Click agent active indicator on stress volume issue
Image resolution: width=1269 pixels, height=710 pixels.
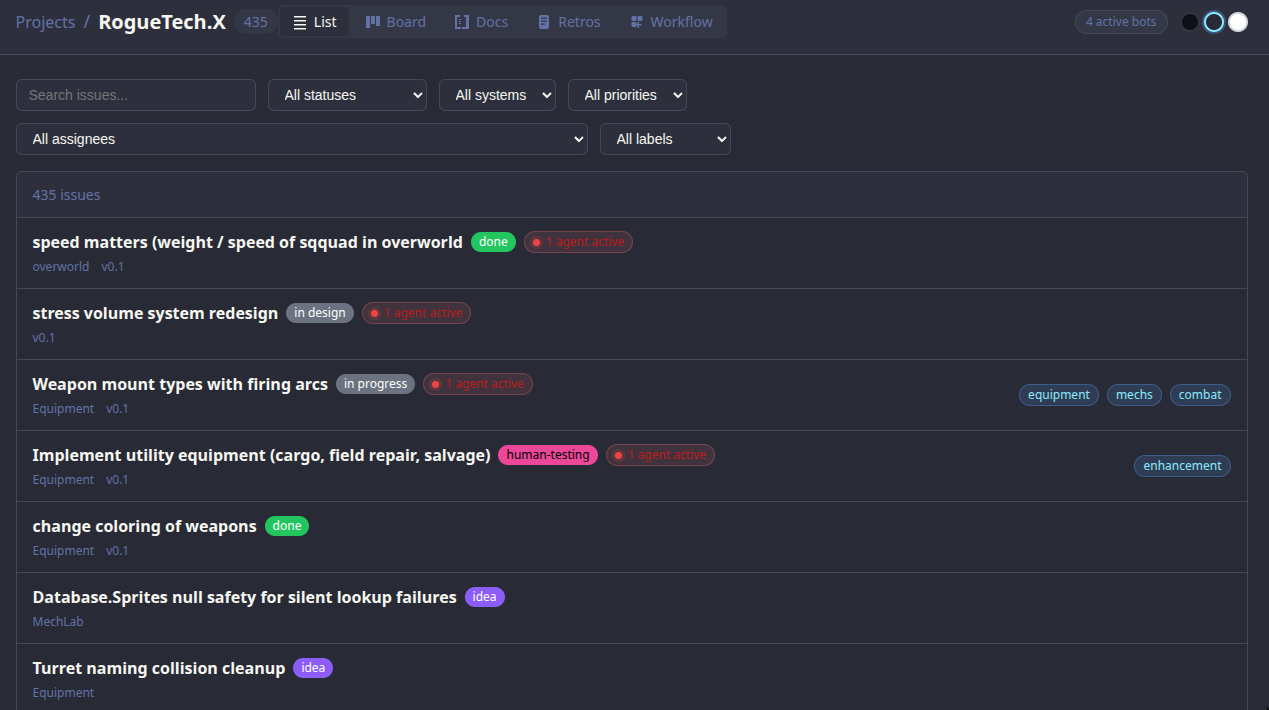[x=416, y=313]
